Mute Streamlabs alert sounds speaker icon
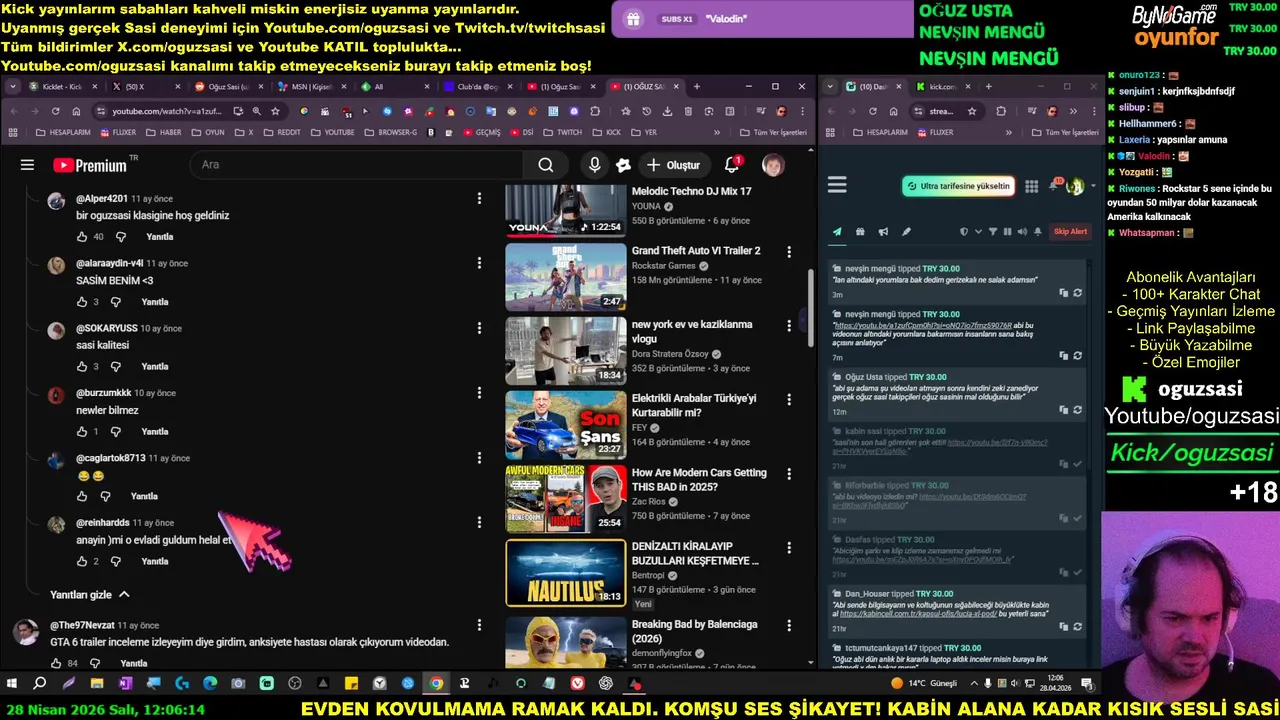 [x=1022, y=232]
